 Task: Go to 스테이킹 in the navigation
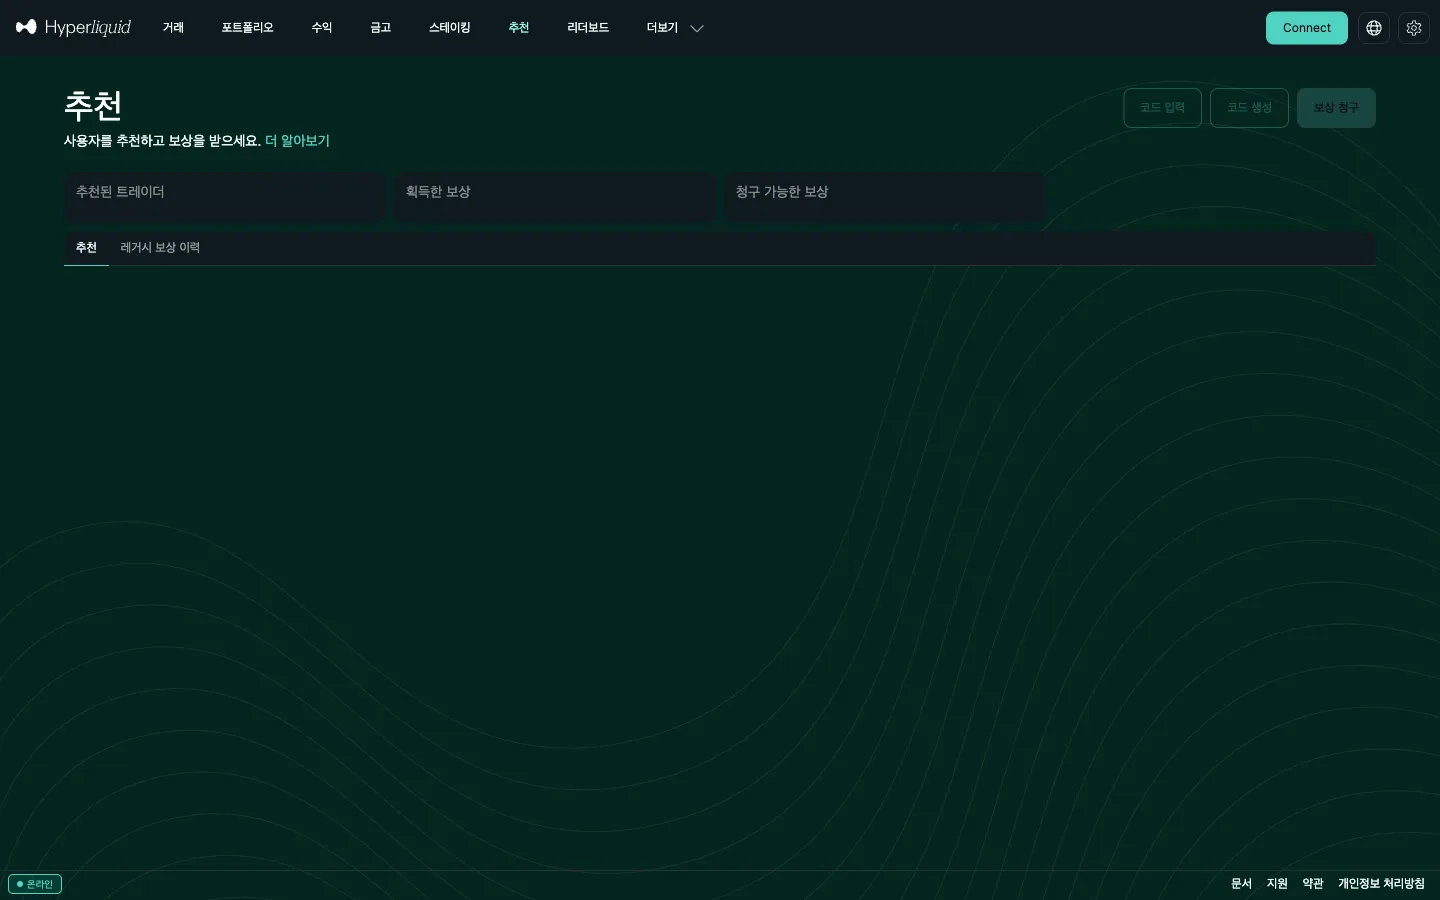449,28
